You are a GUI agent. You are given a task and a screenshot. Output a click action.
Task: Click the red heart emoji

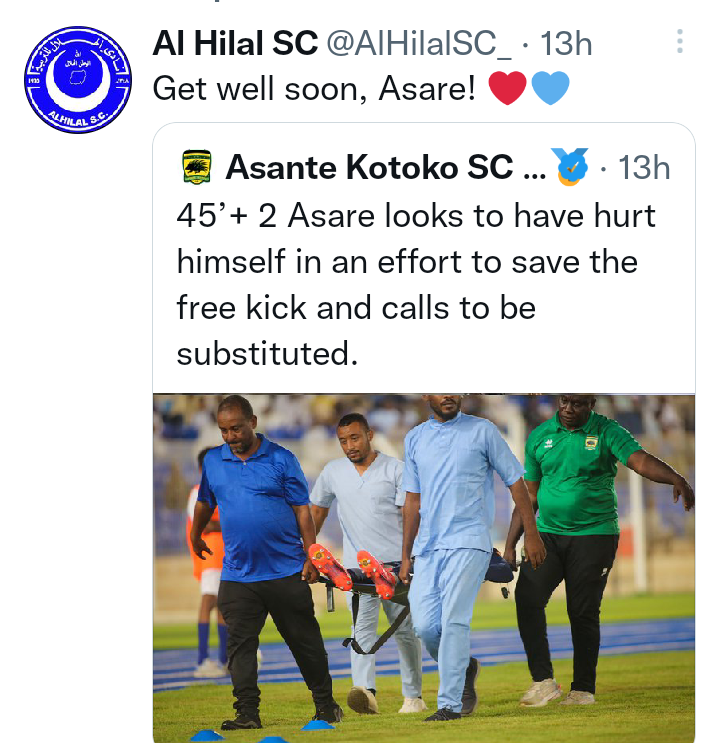point(507,88)
